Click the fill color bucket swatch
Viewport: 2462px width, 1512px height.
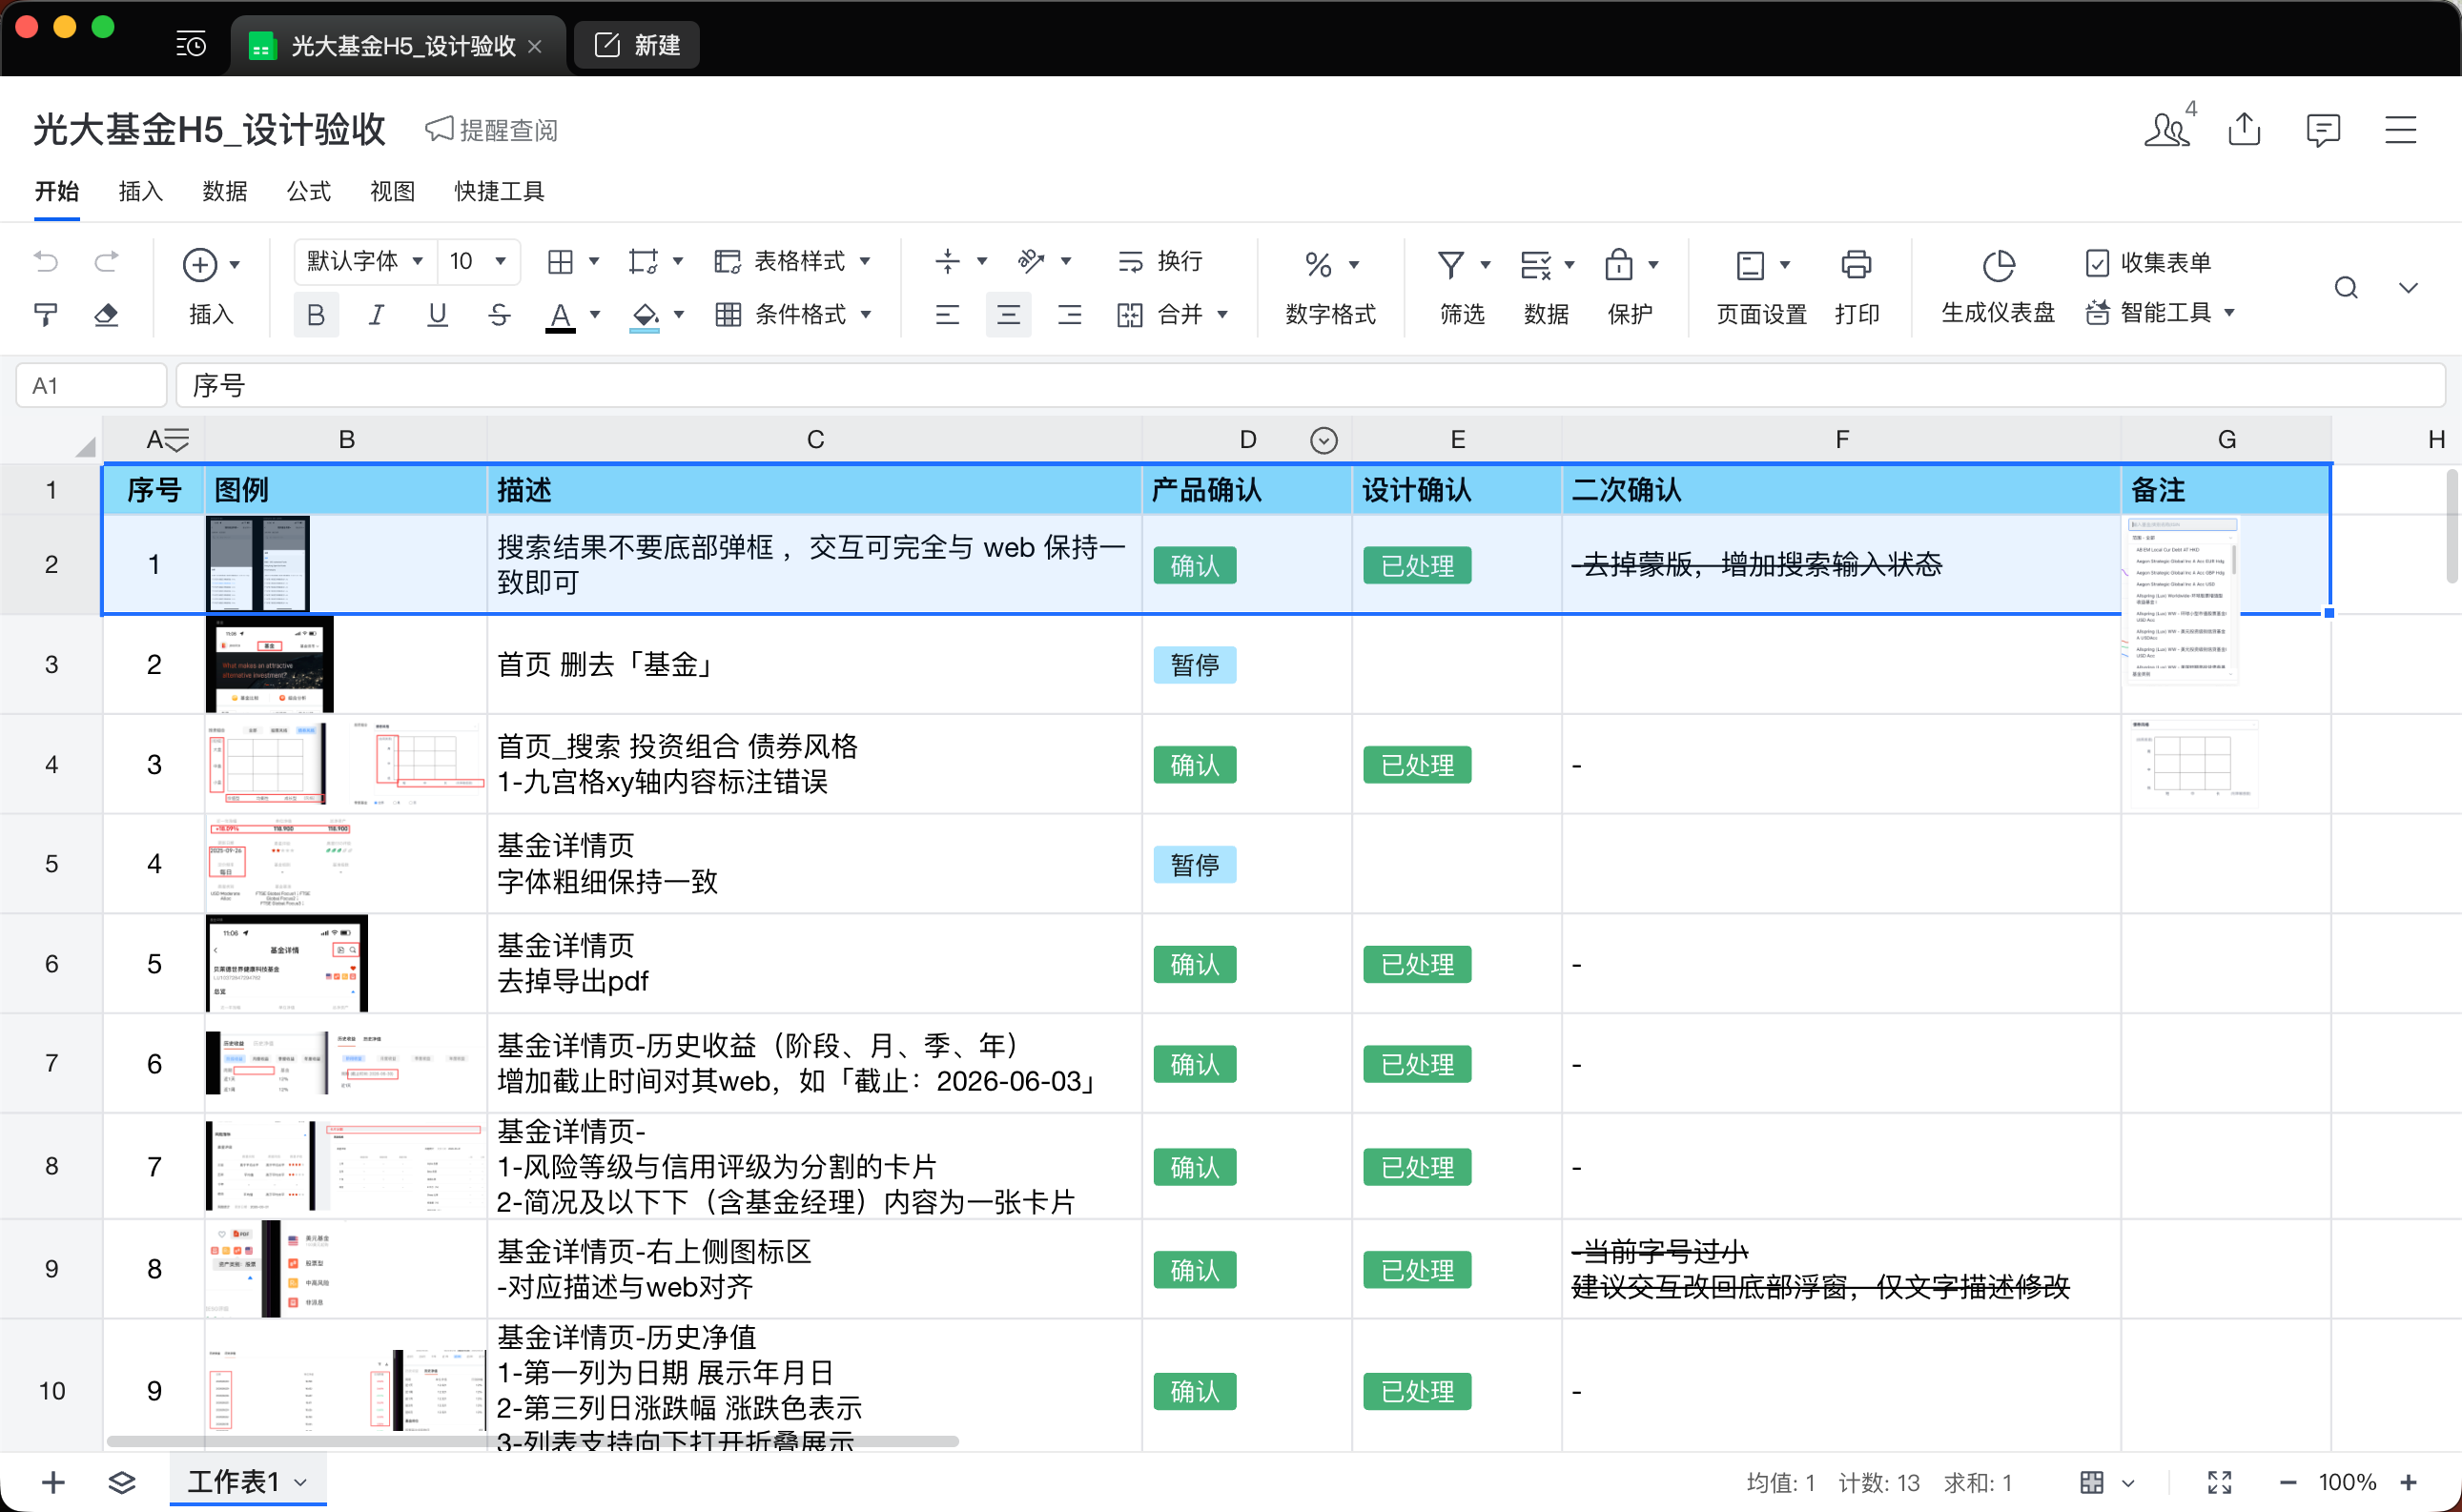pos(645,317)
